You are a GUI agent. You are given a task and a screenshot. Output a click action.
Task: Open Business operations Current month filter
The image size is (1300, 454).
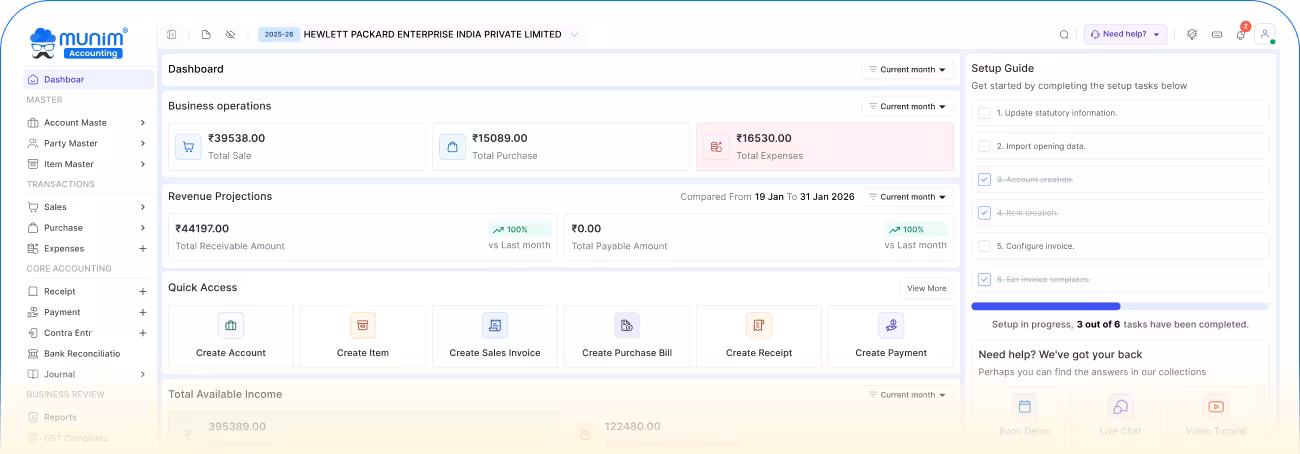click(908, 106)
